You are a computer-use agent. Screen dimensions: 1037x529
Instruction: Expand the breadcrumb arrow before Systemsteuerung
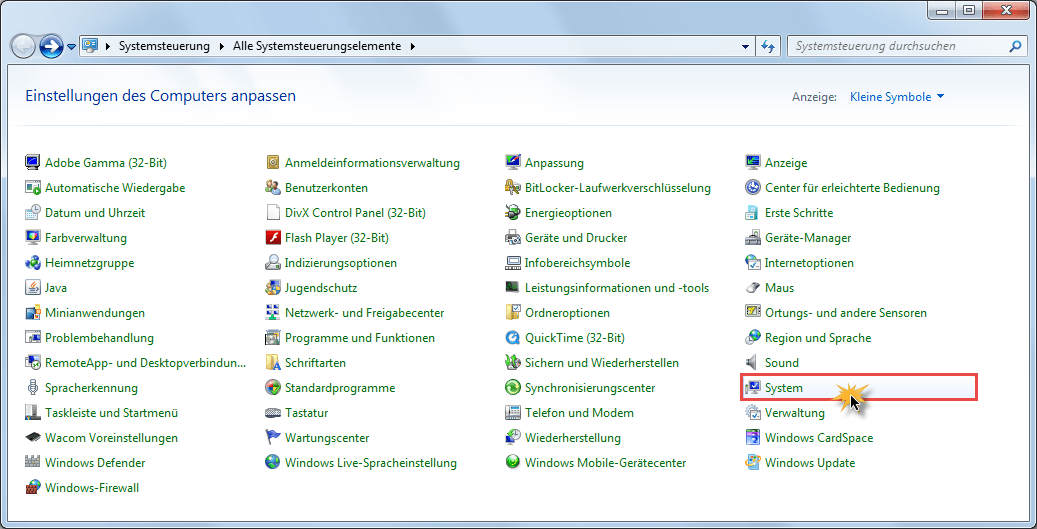107,46
